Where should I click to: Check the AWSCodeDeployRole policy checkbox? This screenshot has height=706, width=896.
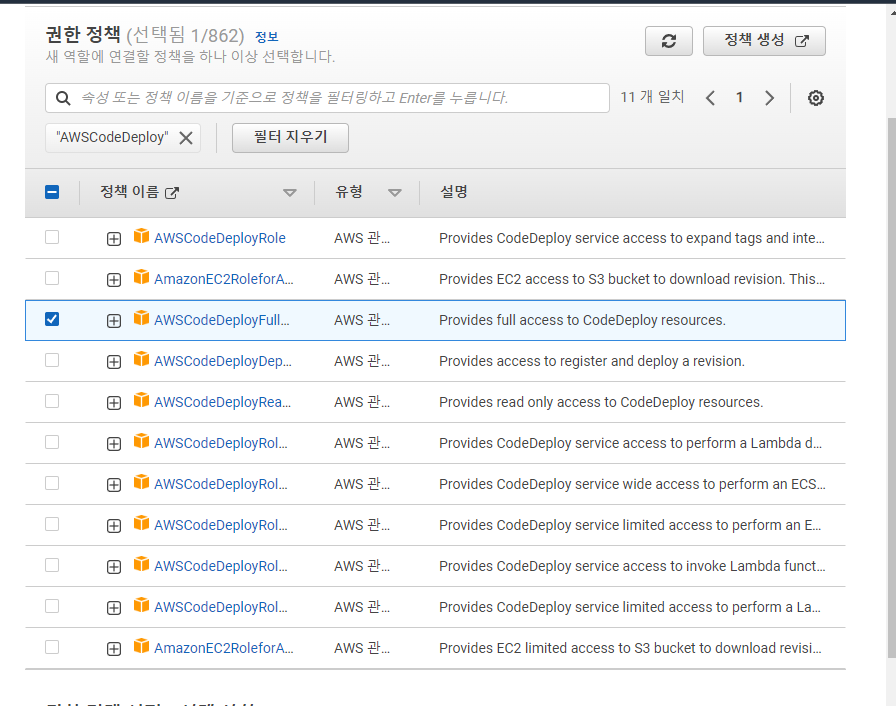pyautogui.click(x=52, y=237)
